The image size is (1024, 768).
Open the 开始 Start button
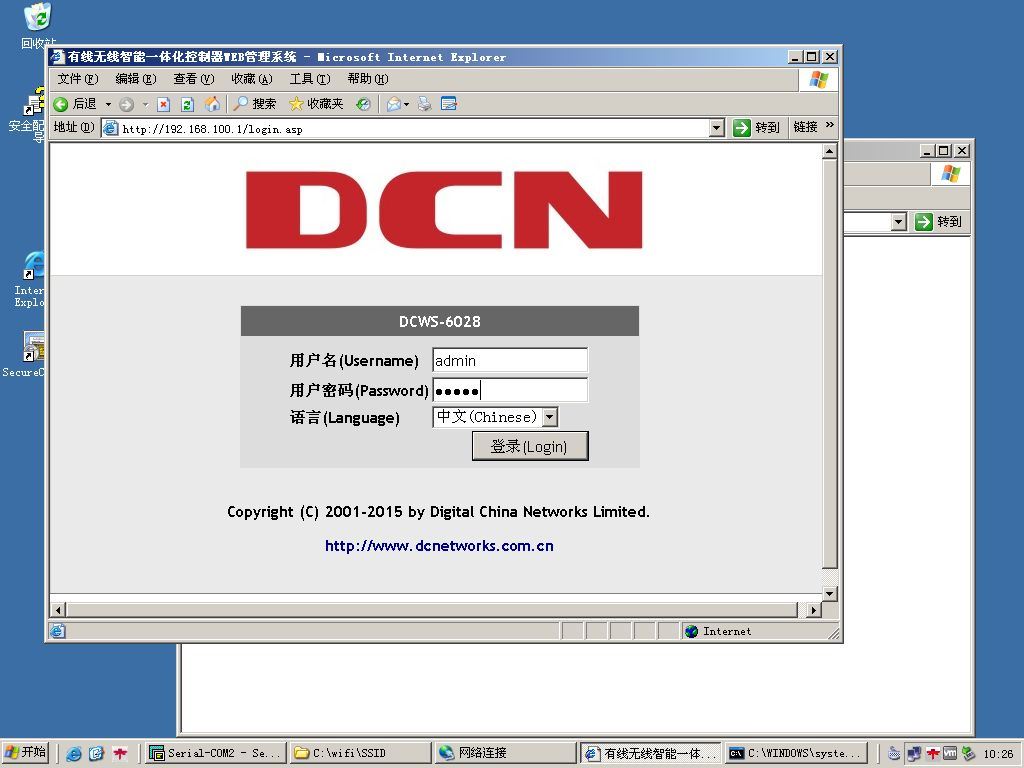pyautogui.click(x=26, y=752)
